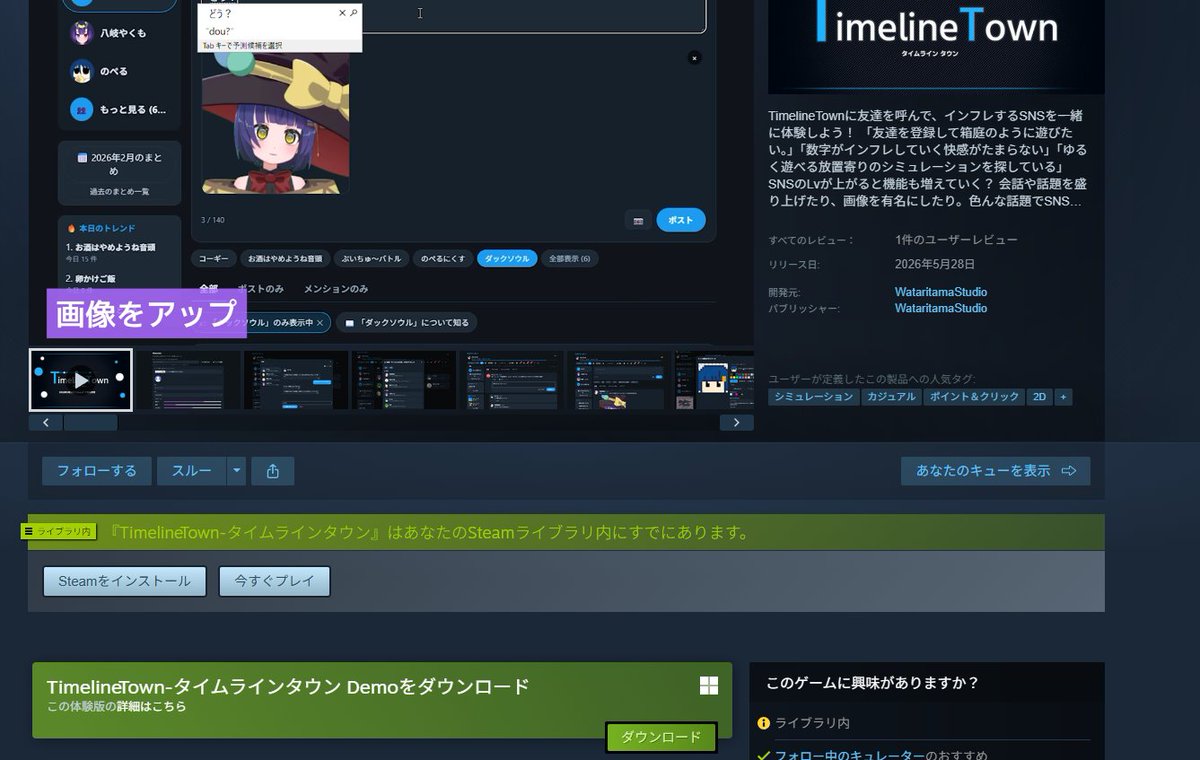The width and height of the screenshot is (1200, 760).
Task: Click the green ダウンロード button
Action: point(661,738)
